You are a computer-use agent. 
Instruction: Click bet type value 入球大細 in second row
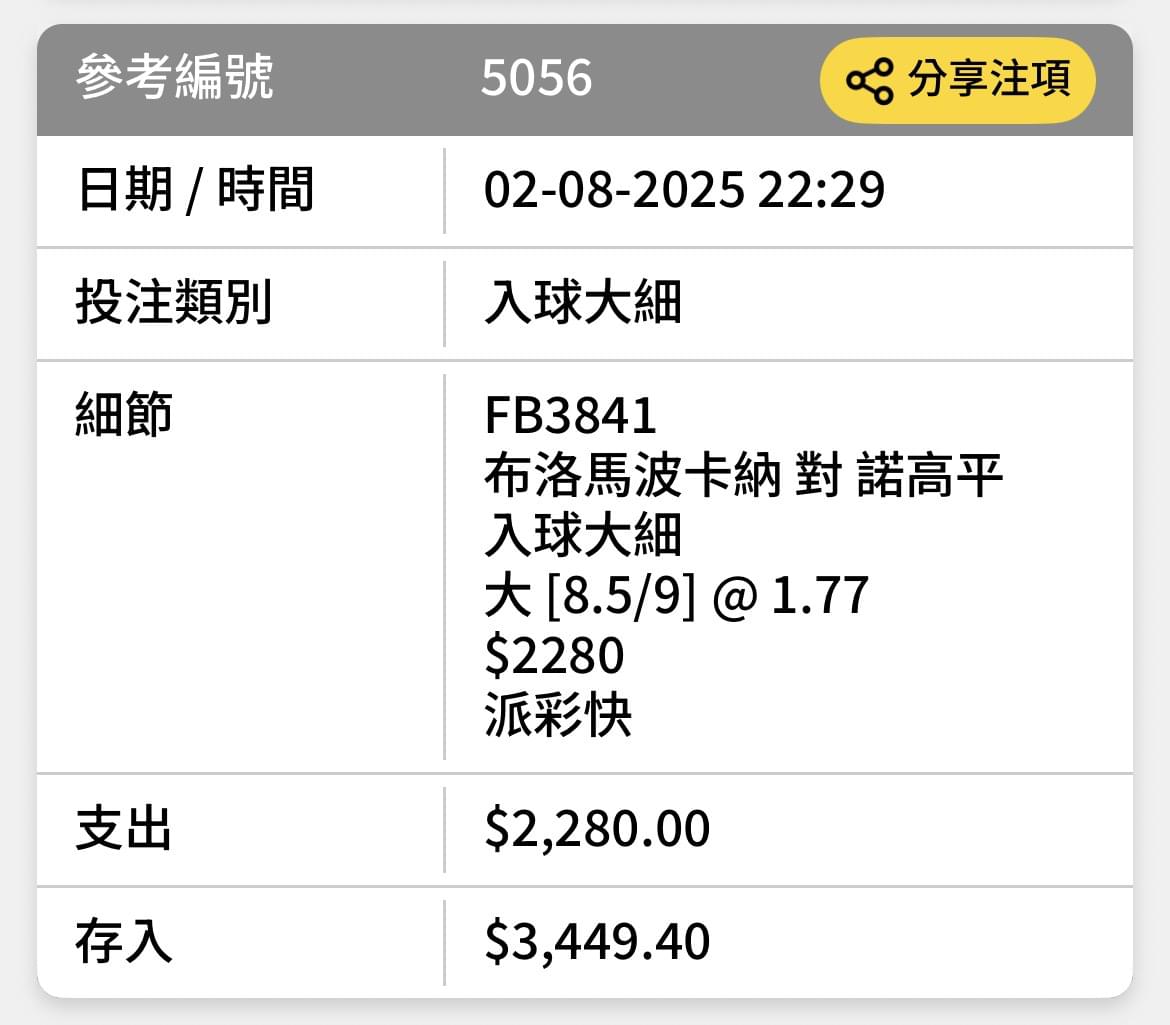pyautogui.click(x=583, y=302)
